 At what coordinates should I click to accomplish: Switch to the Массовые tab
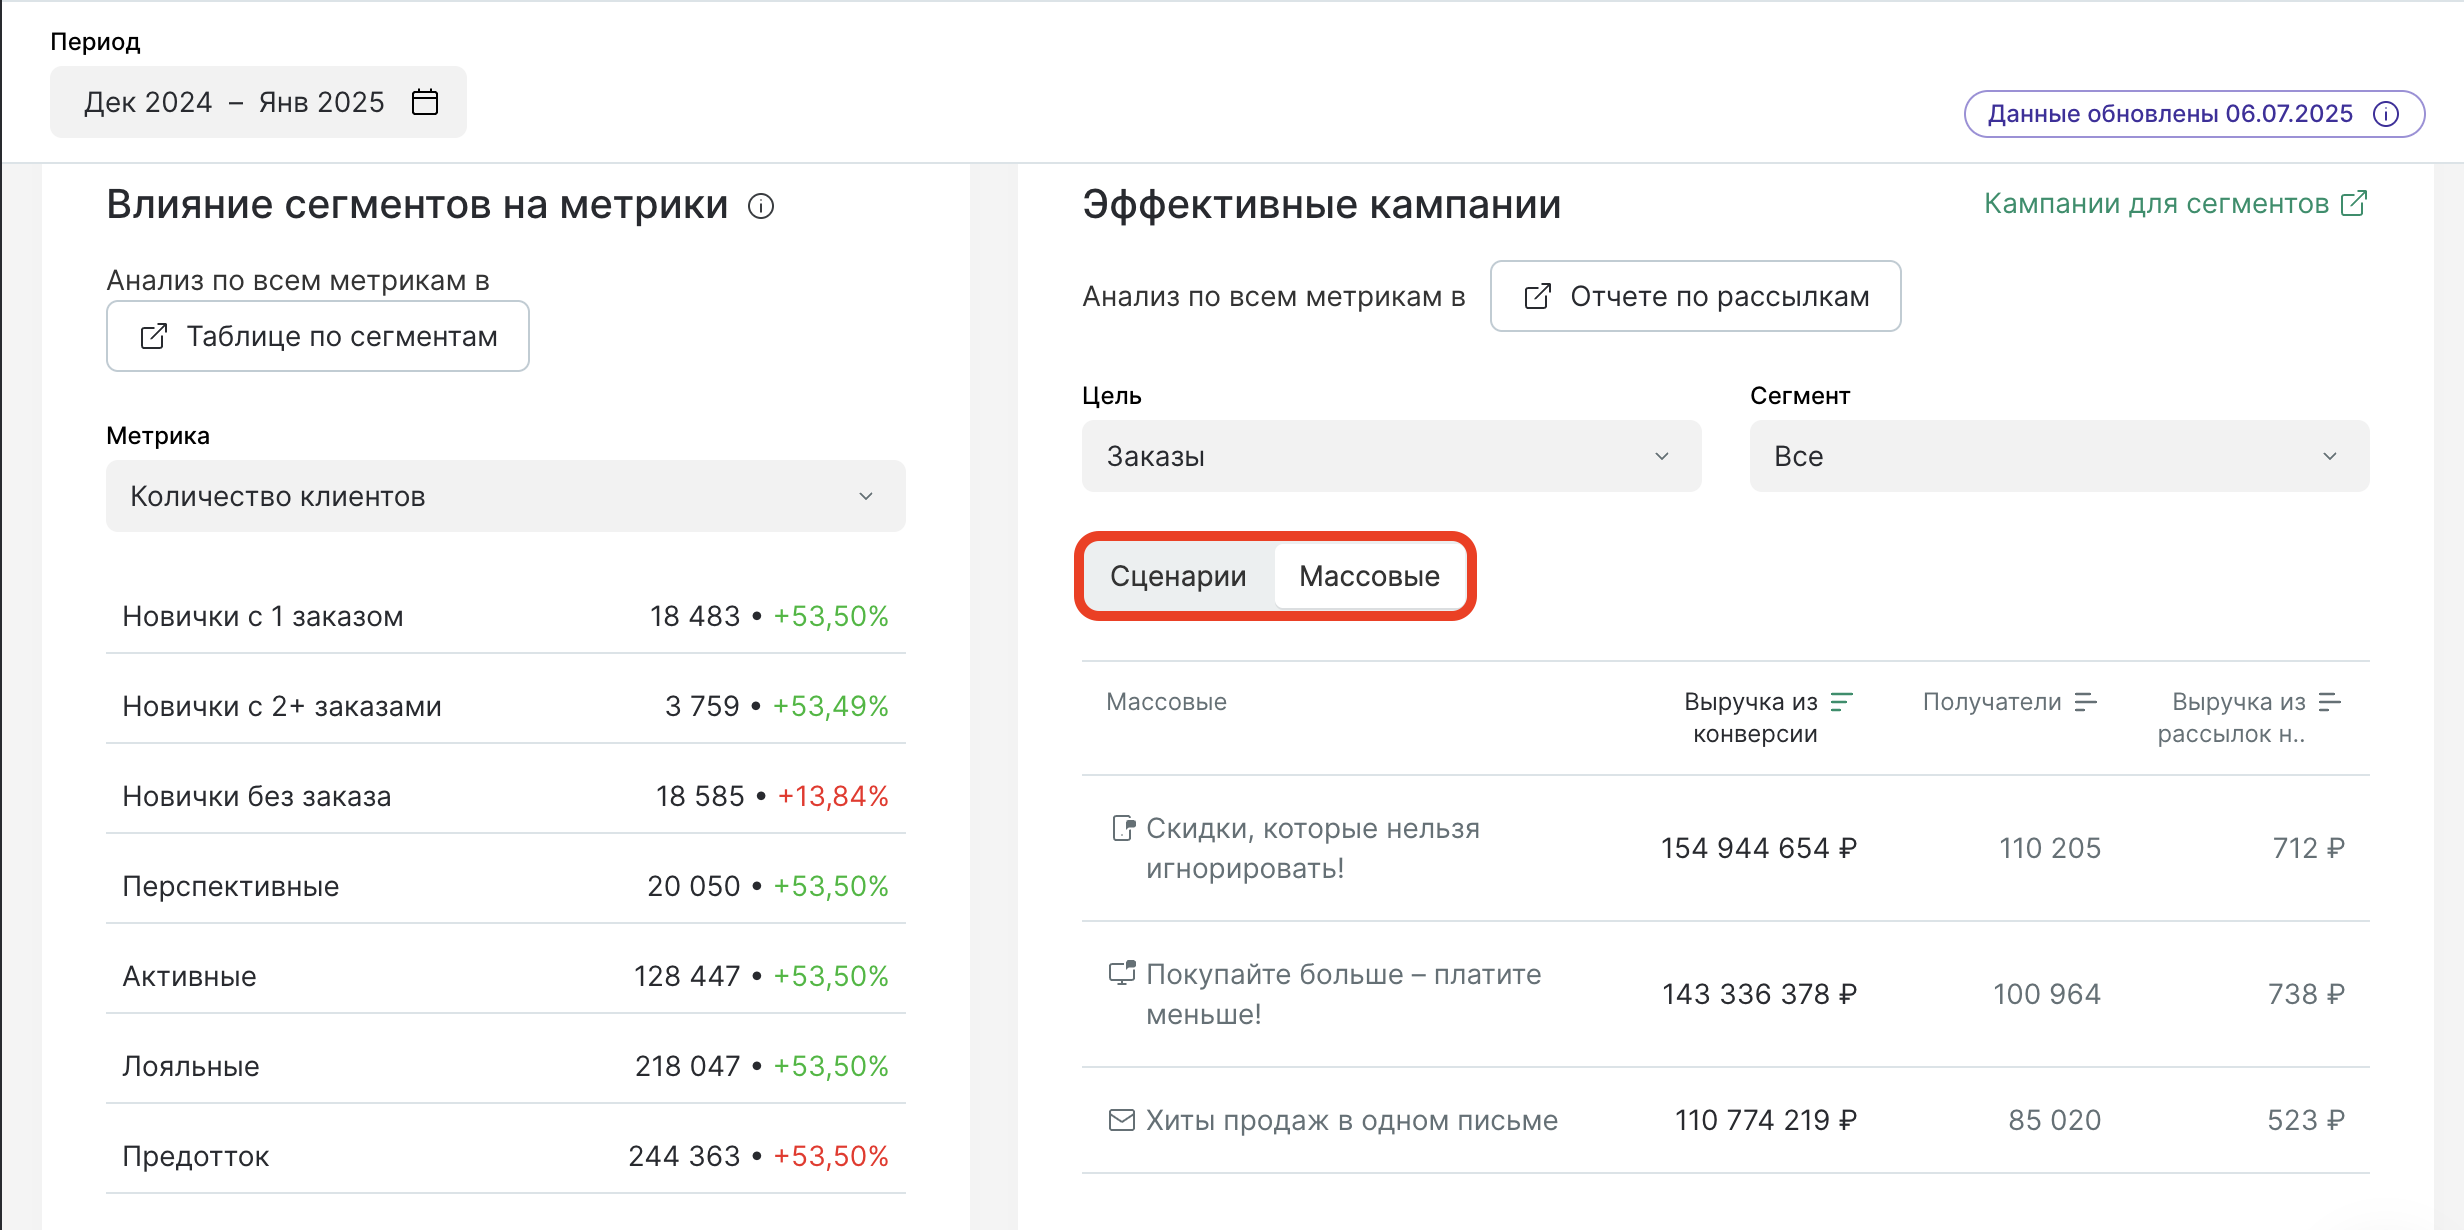1369,576
